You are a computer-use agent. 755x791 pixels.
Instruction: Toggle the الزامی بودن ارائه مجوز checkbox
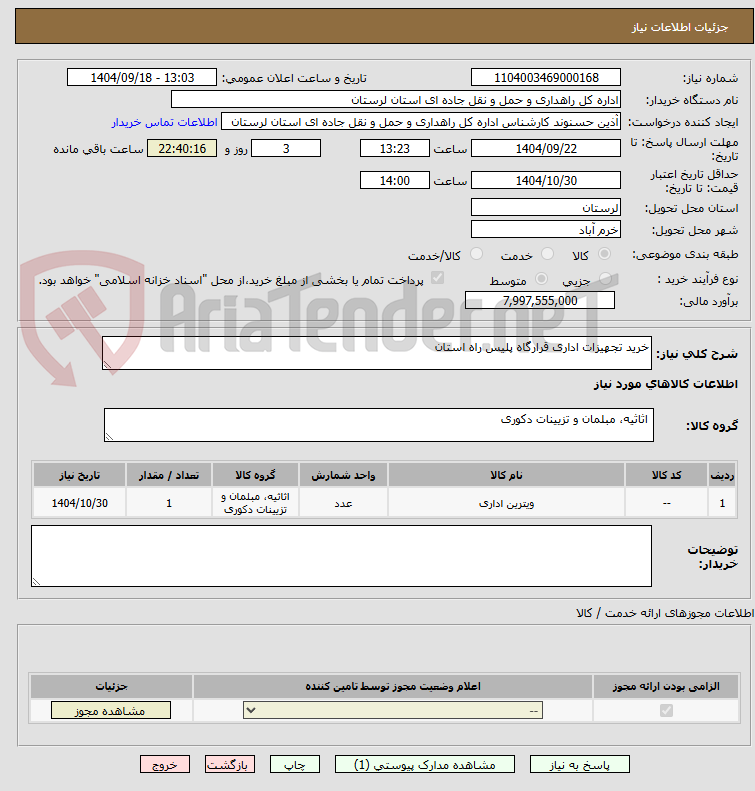click(666, 710)
